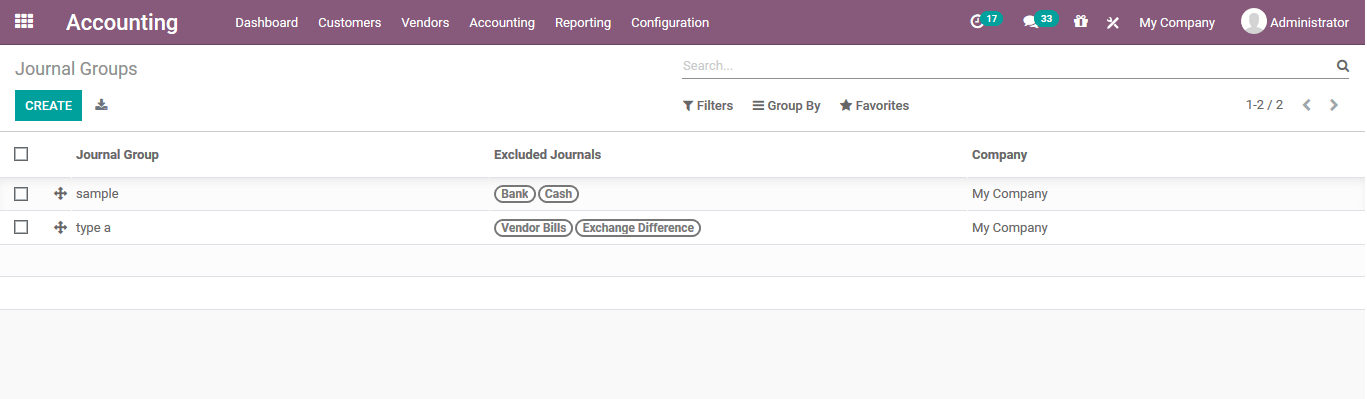
Task: Click the CREATE button
Action: click(x=48, y=105)
